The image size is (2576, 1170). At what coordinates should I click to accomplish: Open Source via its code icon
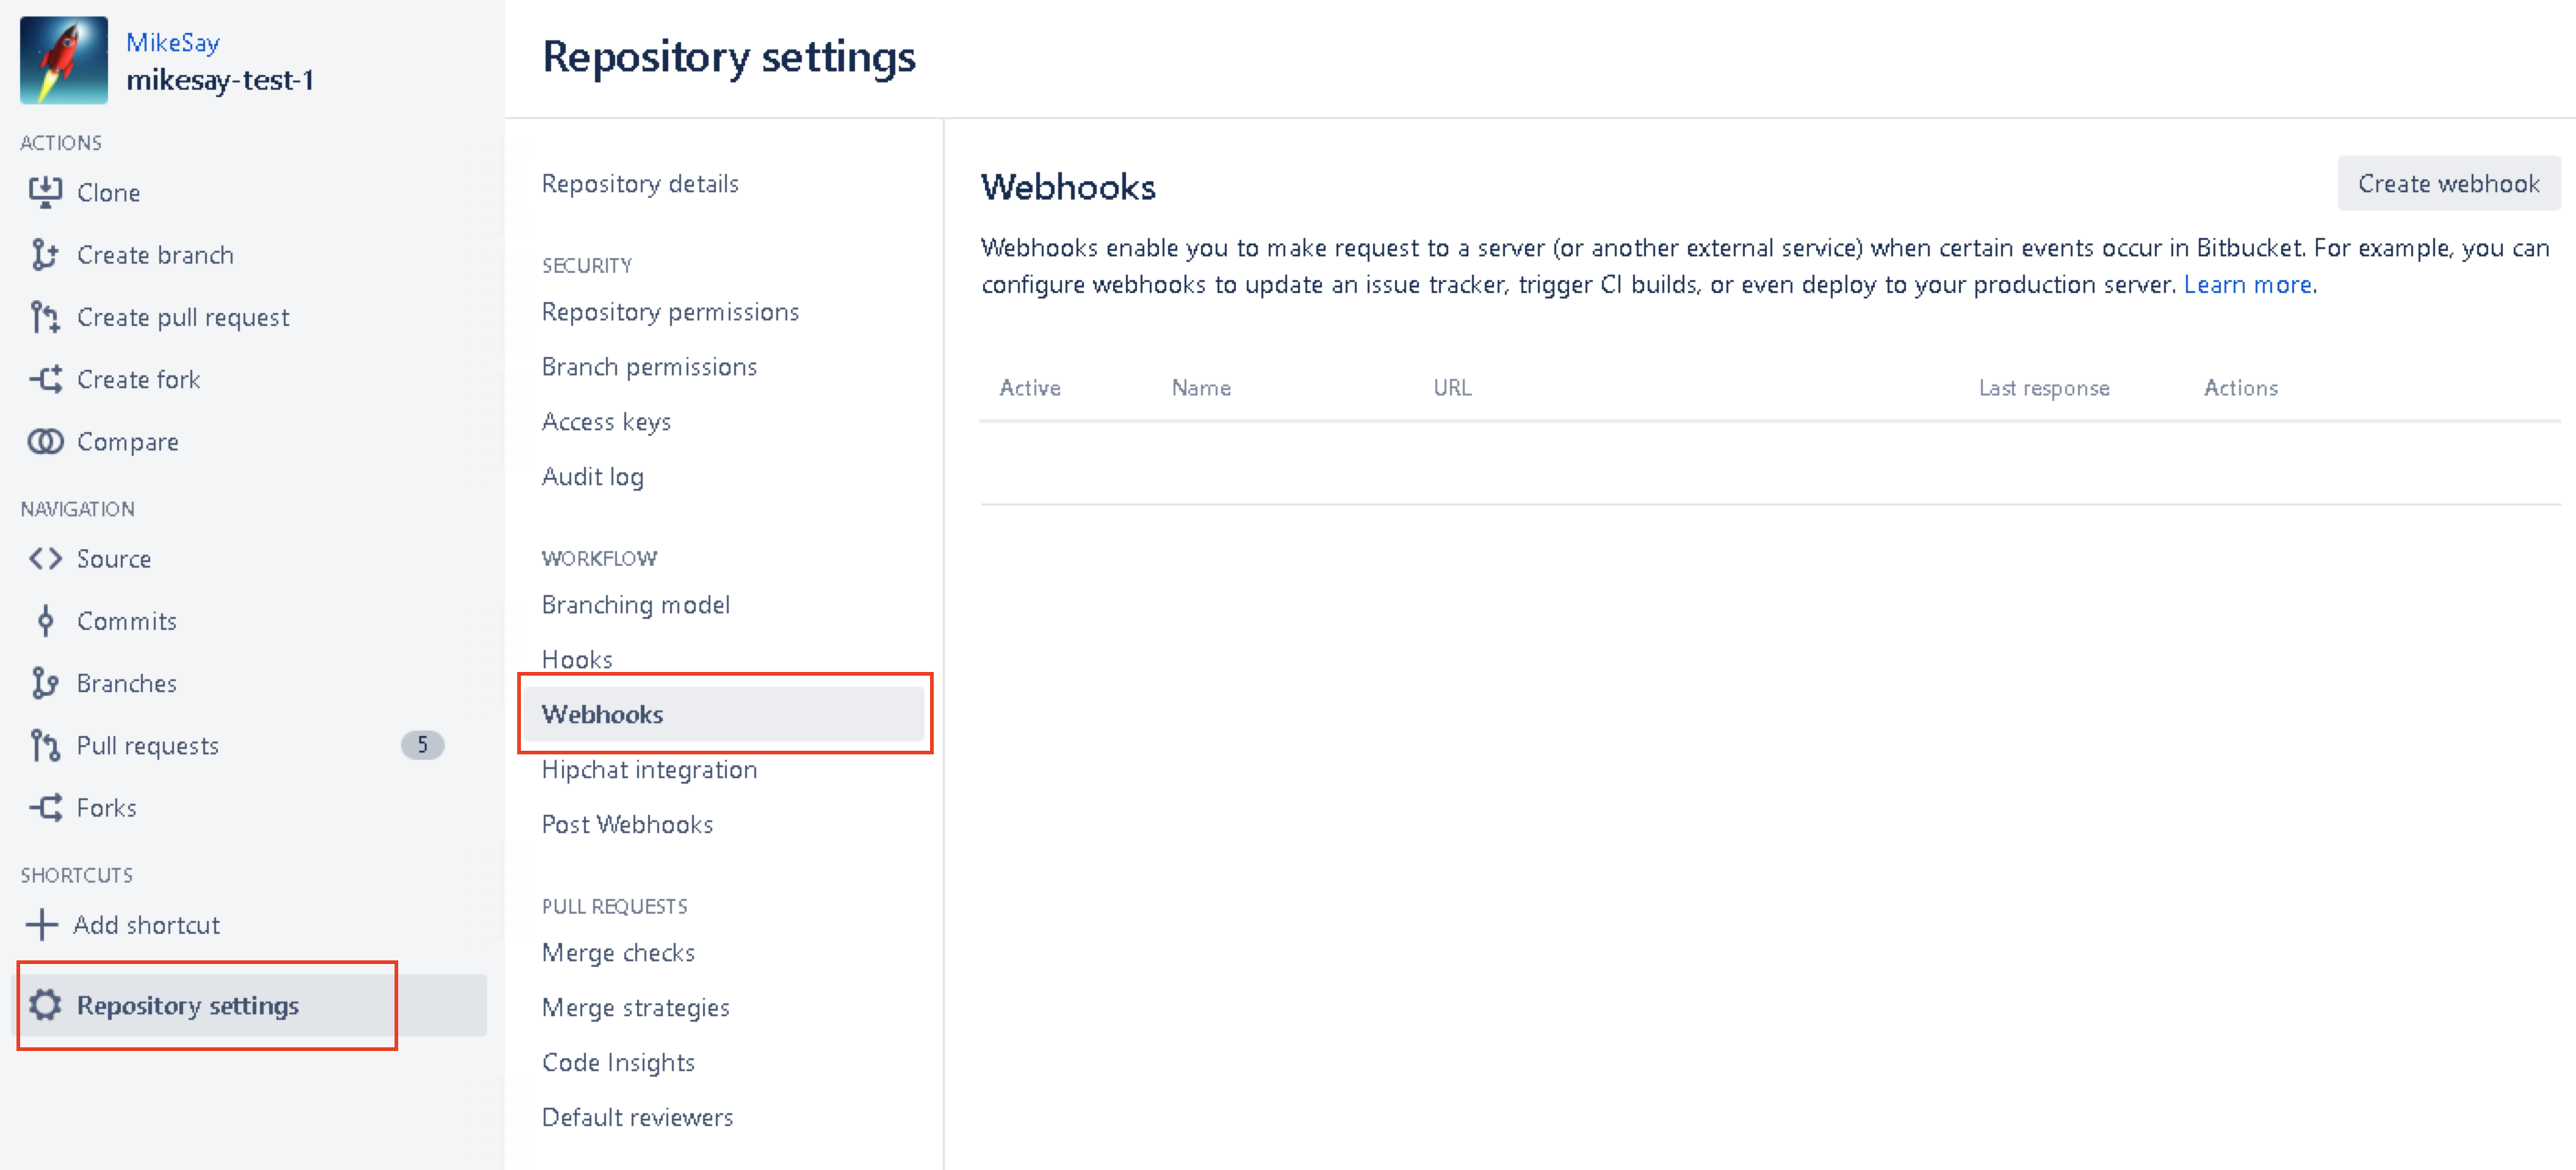pos(45,558)
